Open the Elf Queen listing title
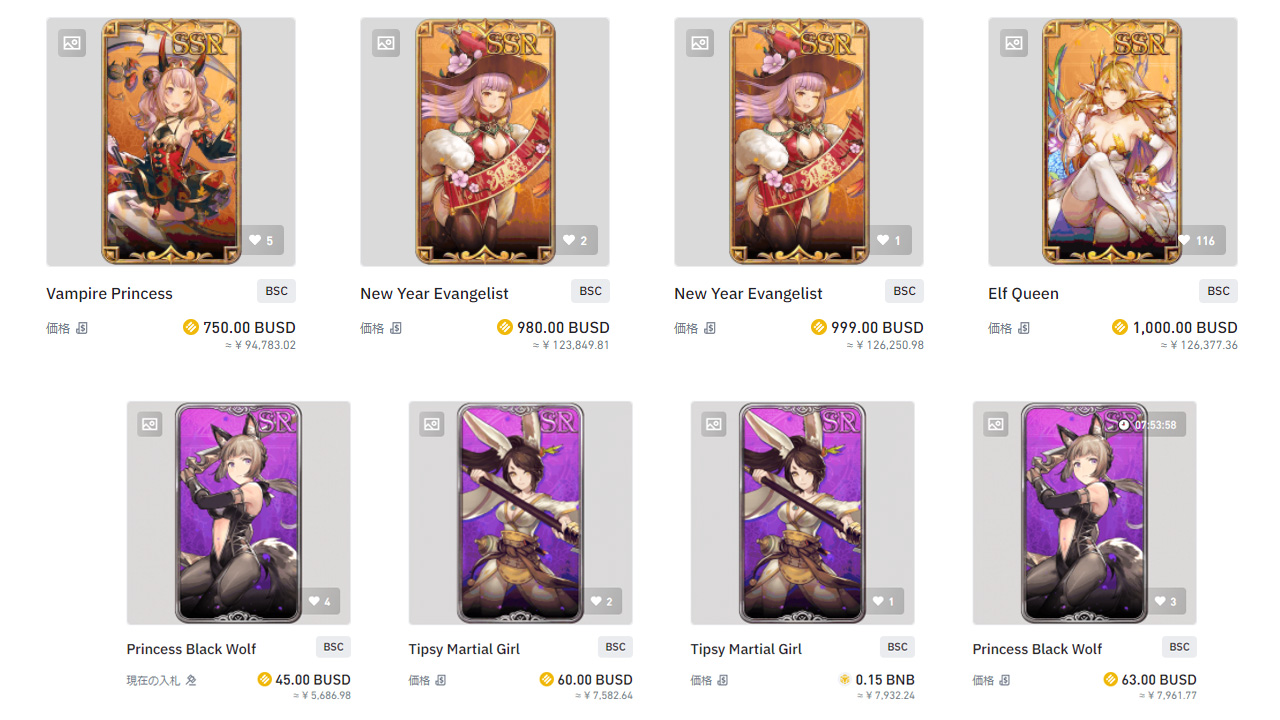The width and height of the screenshot is (1280, 720). 1023,293
